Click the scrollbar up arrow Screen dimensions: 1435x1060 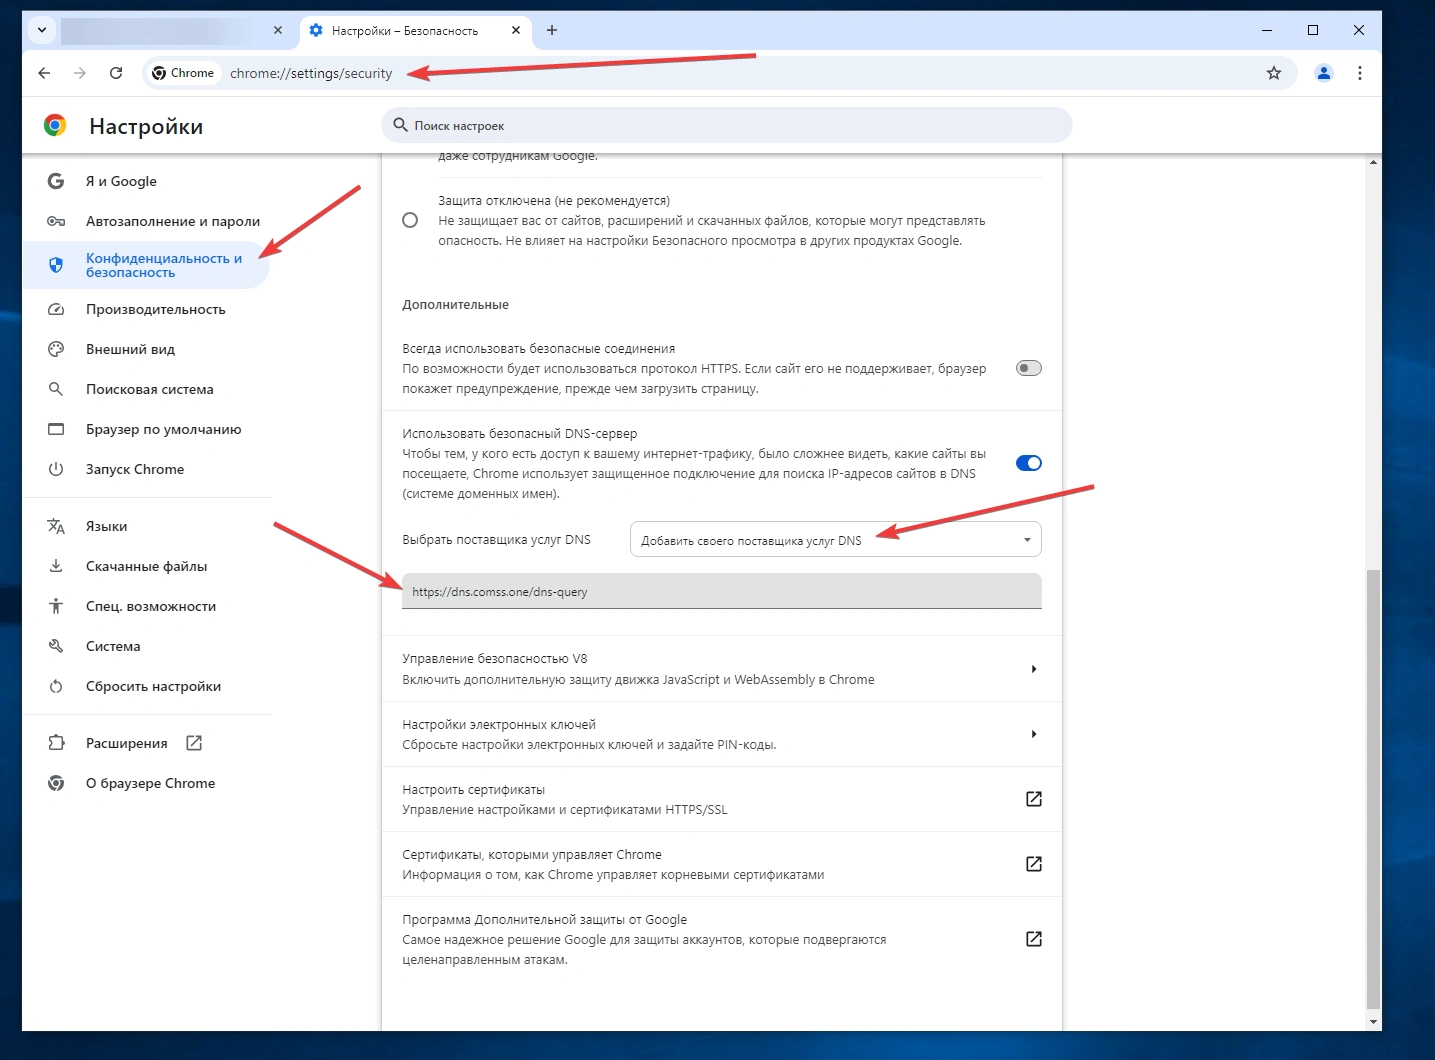coord(1374,161)
